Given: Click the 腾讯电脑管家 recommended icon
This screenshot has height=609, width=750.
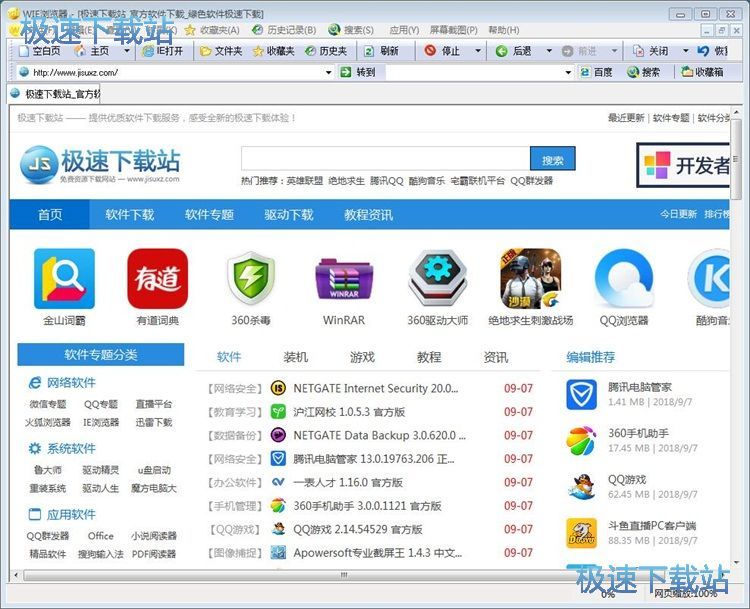Looking at the screenshot, I should click(582, 395).
